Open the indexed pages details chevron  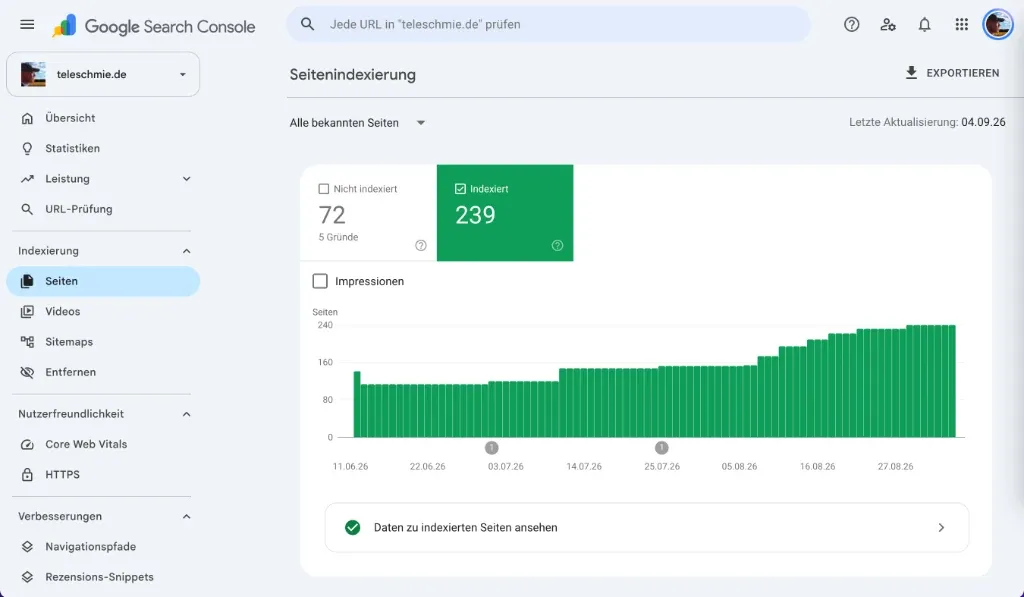[941, 528]
